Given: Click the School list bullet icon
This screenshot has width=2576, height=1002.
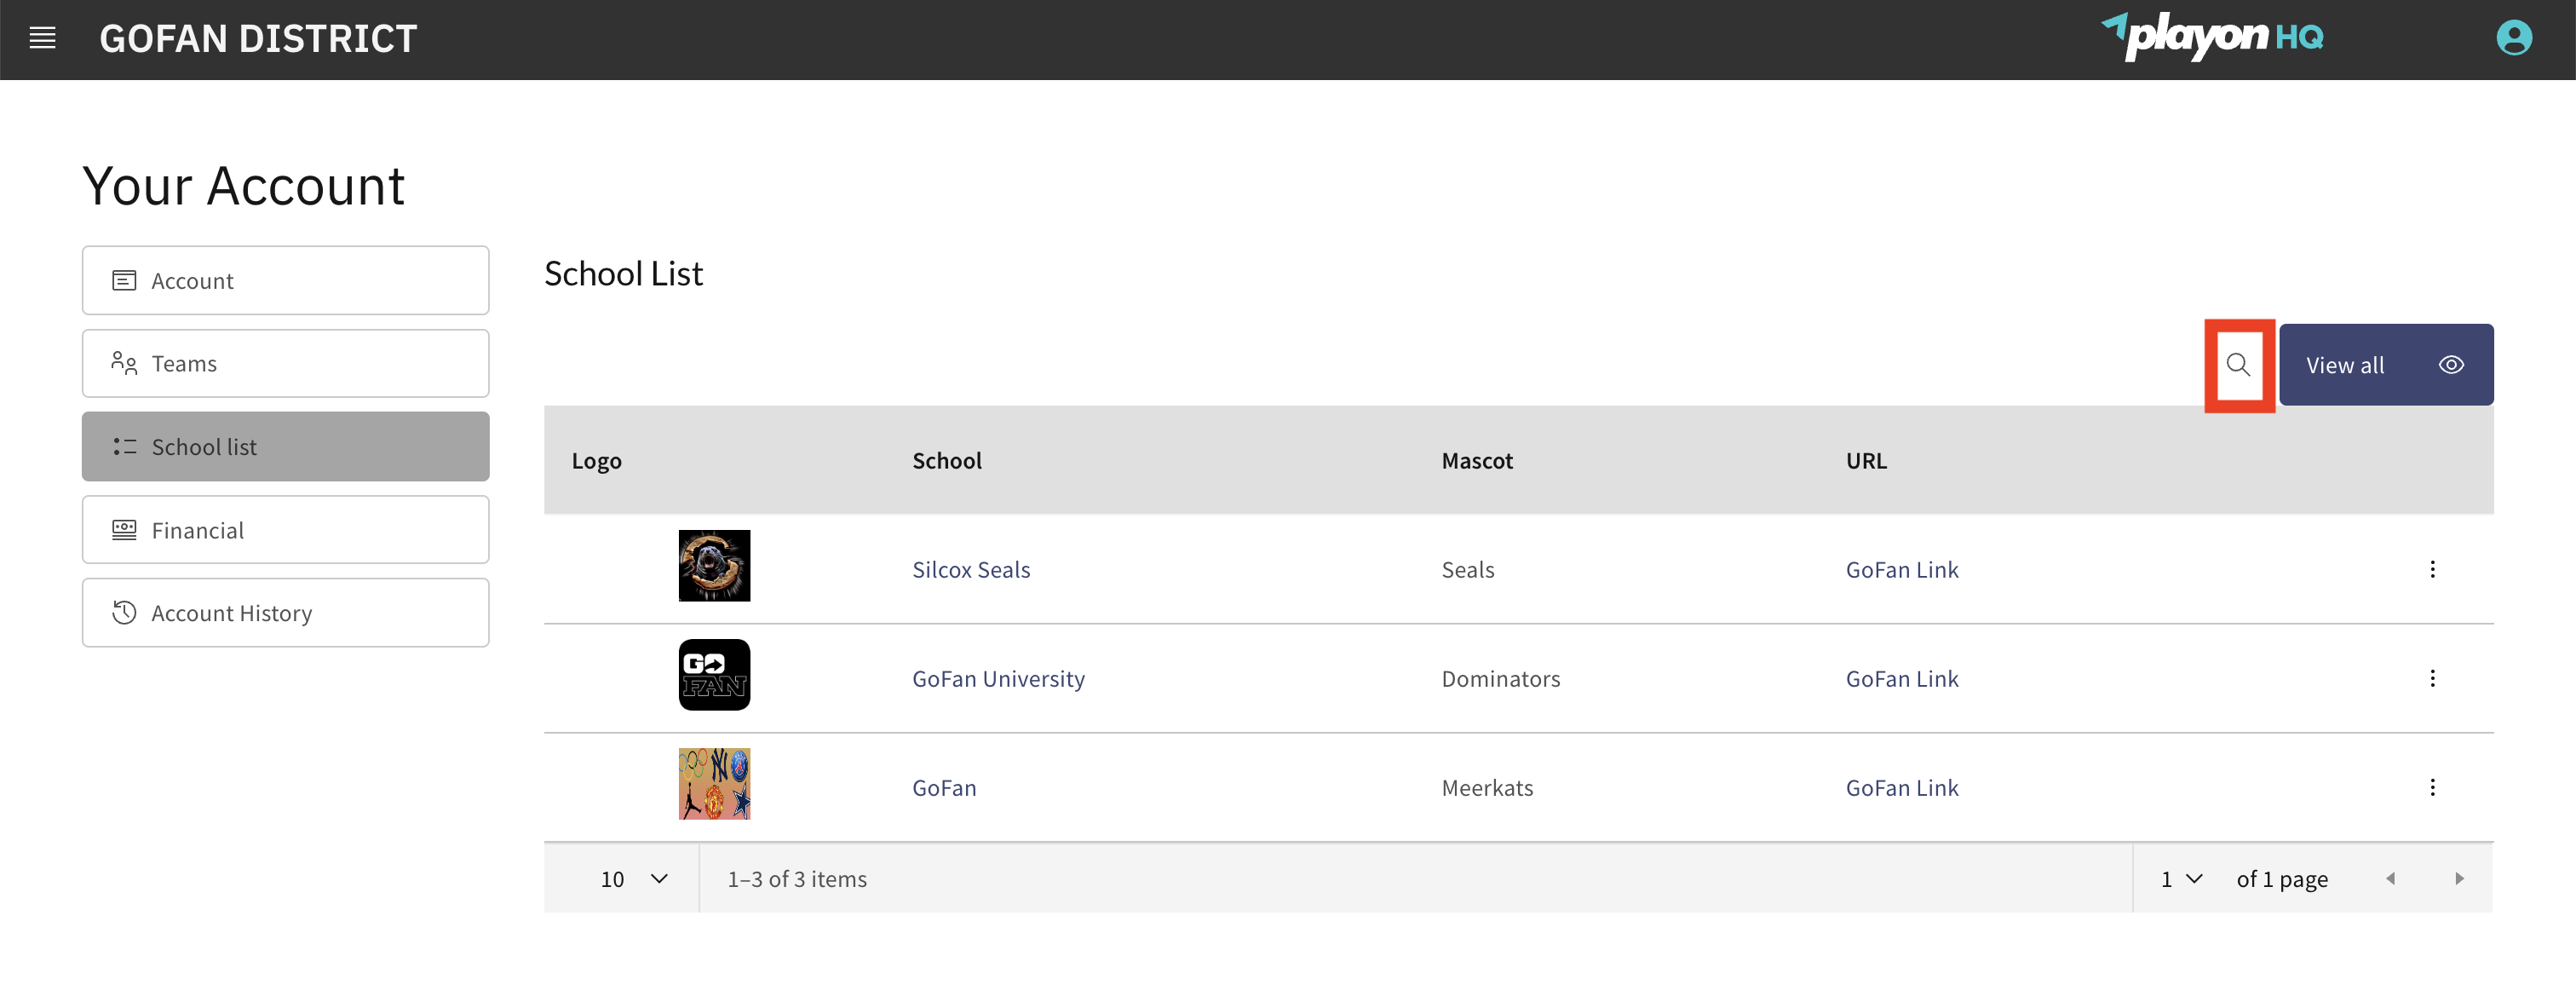Looking at the screenshot, I should (x=124, y=446).
